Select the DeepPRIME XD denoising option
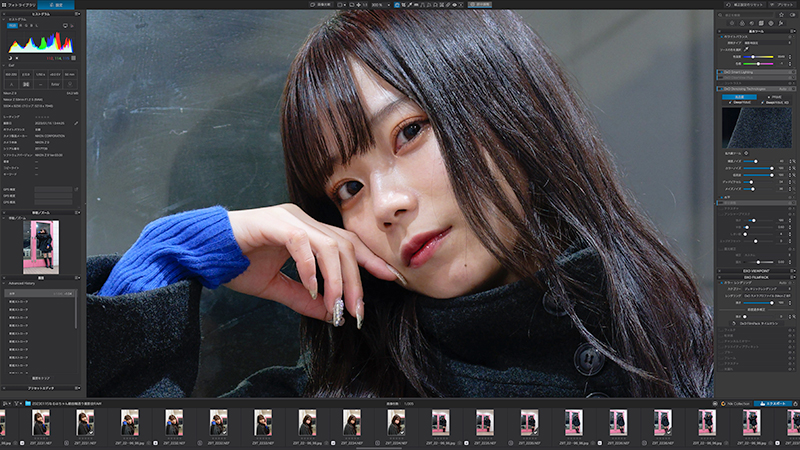This screenshot has width=800, height=450. point(775,103)
